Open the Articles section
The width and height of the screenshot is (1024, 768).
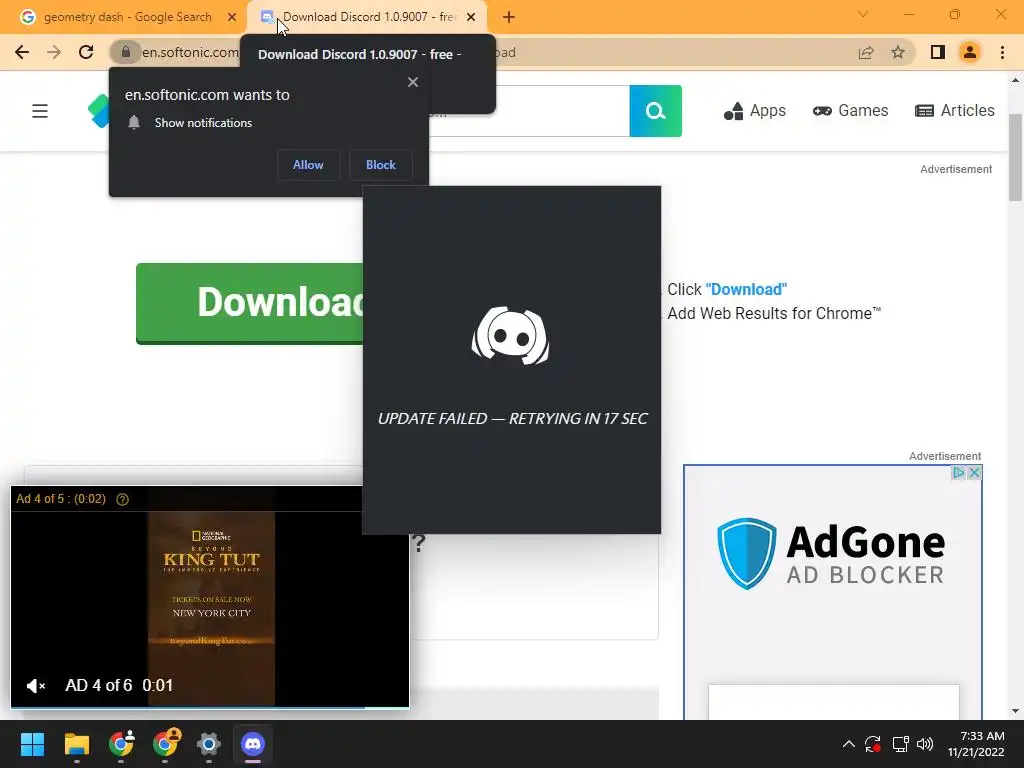click(955, 111)
